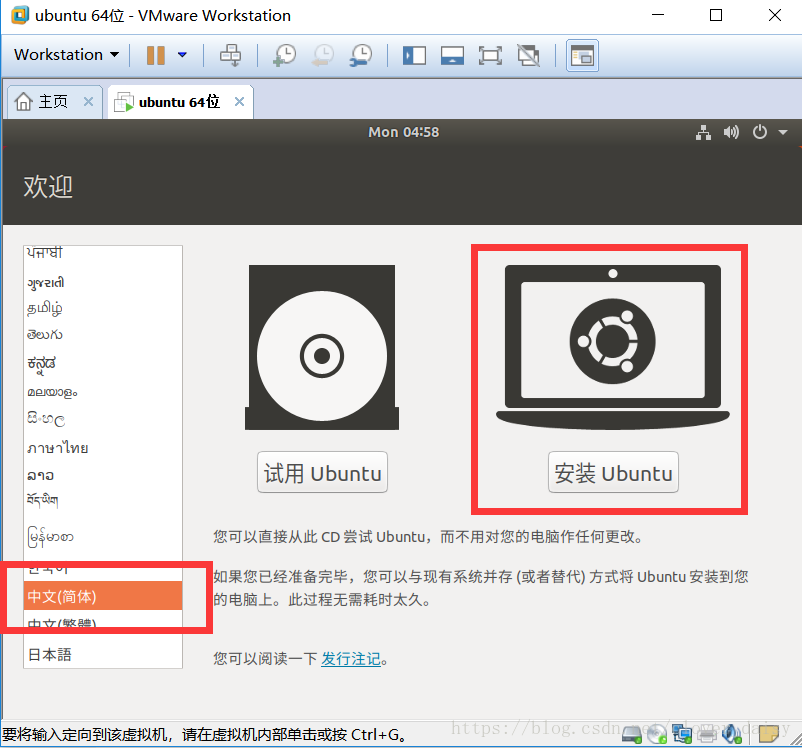Click the network adapter status icon
The width and height of the screenshot is (802, 748).
(682, 735)
